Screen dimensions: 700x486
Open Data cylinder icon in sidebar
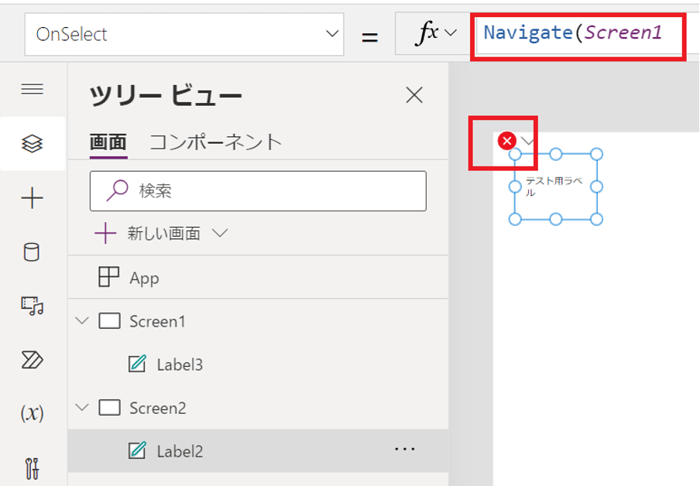(31, 252)
